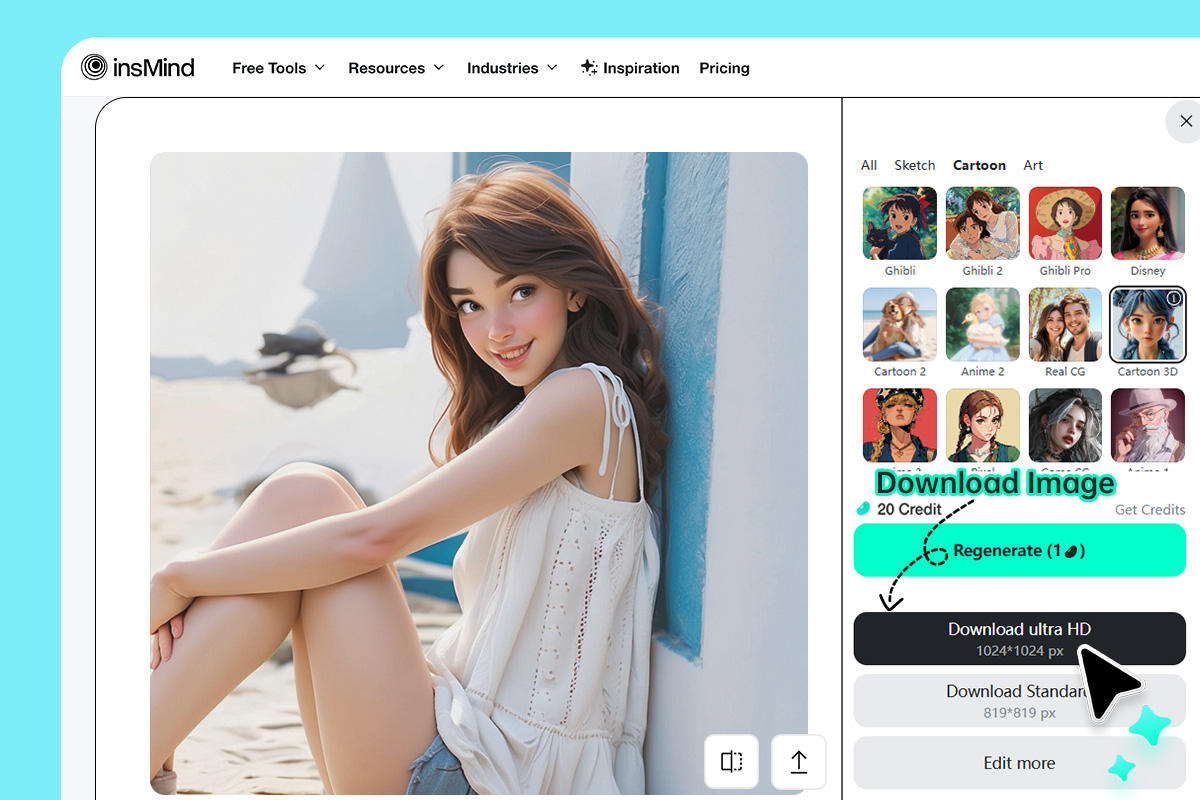The image size is (1200, 800).
Task: Click the sparkle icon beside Inspiration
Action: (589, 68)
